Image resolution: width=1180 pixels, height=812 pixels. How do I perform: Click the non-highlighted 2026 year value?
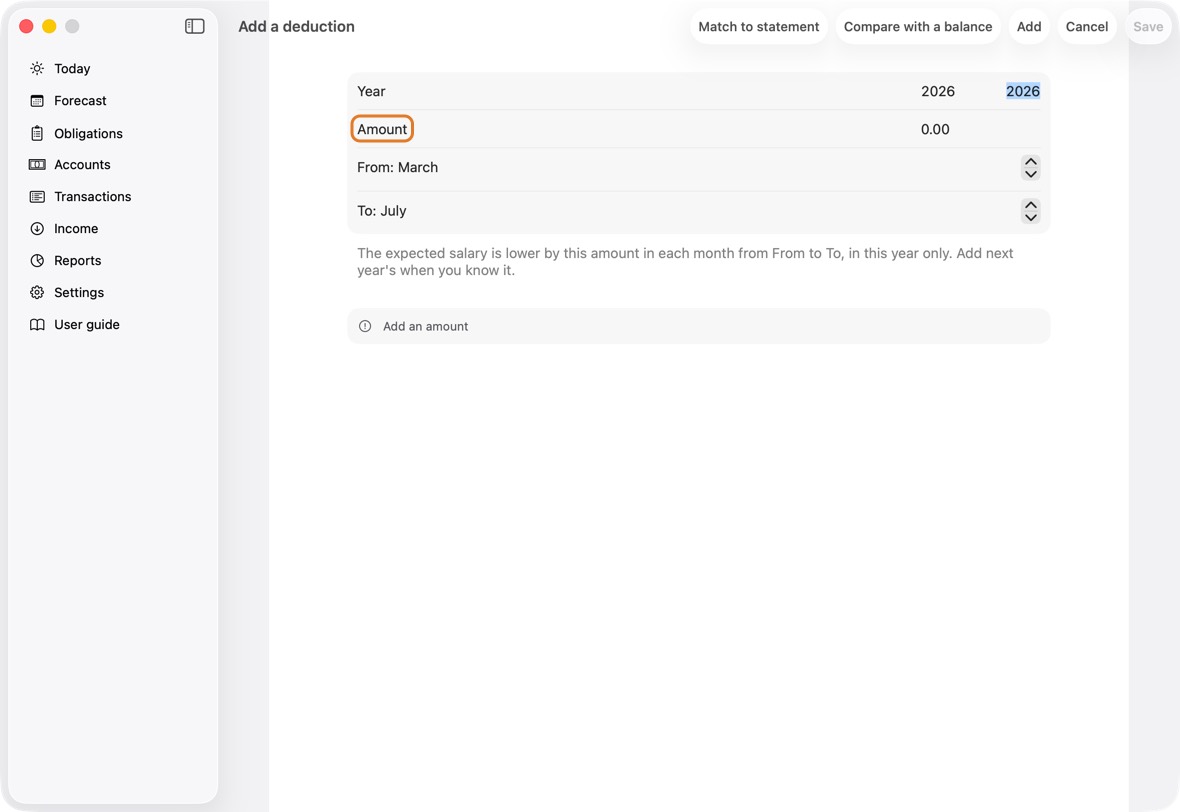938,91
